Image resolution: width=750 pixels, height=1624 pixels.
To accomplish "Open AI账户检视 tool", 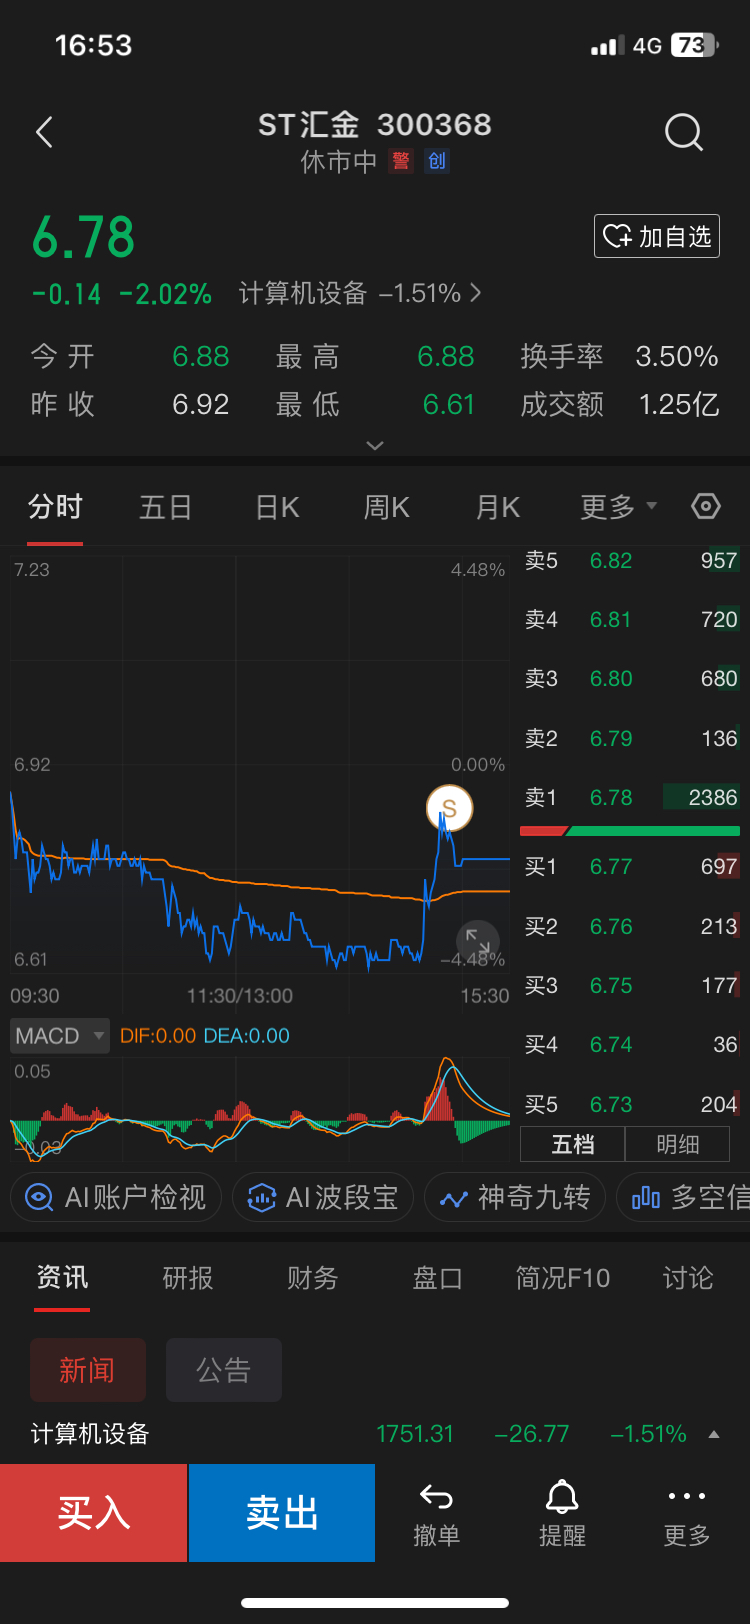I will point(115,1197).
